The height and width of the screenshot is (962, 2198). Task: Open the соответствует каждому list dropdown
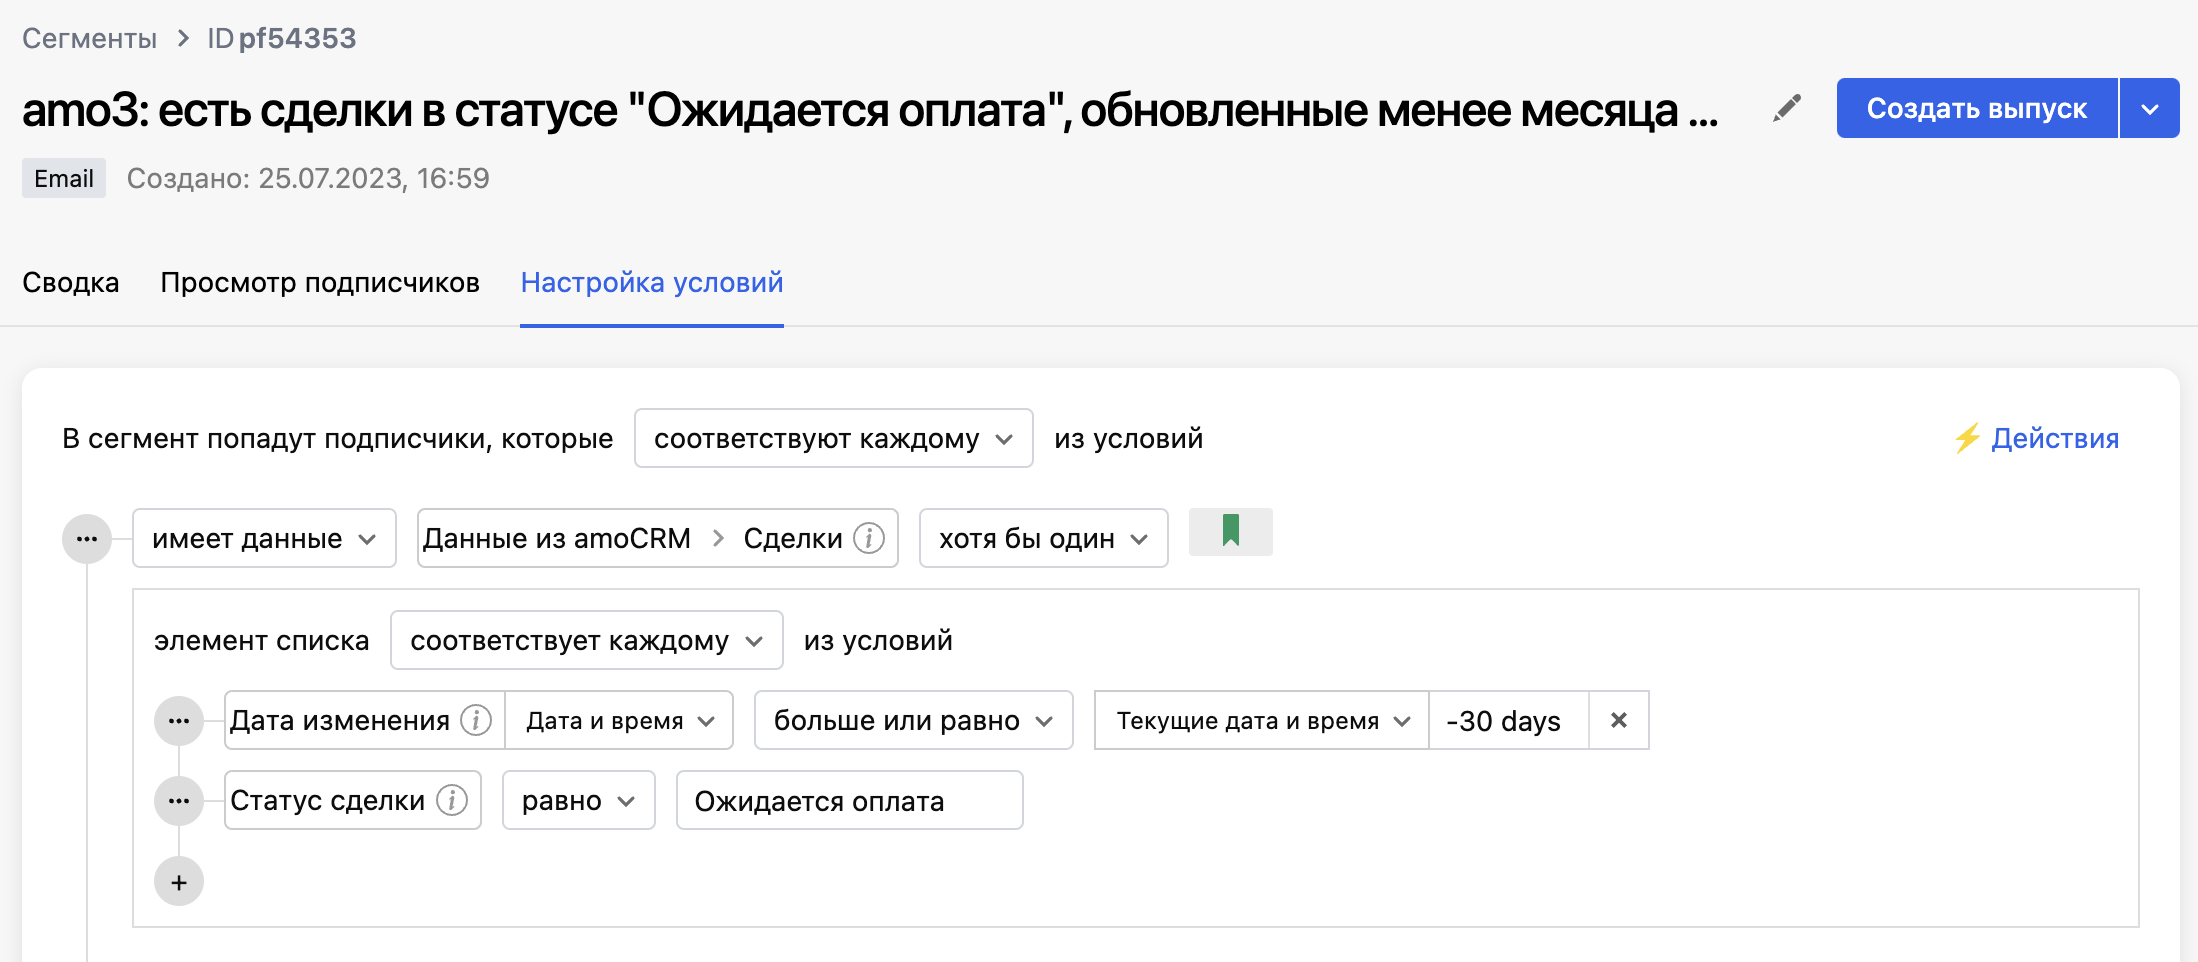[x=586, y=640]
